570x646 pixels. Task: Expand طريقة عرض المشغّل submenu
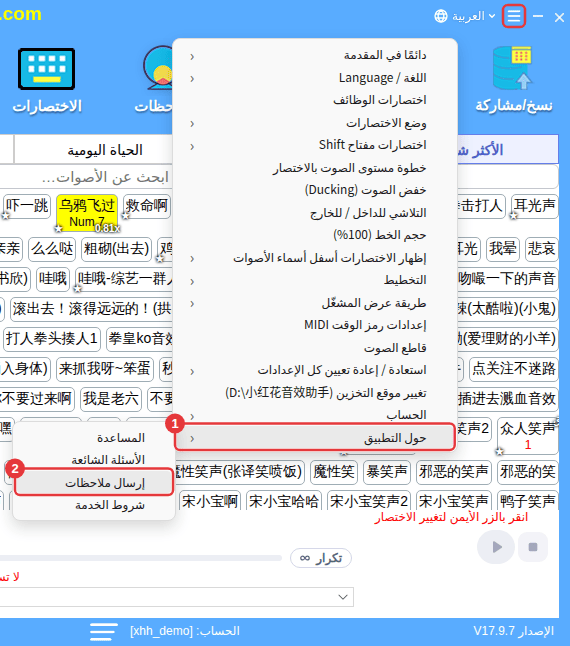[315, 303]
